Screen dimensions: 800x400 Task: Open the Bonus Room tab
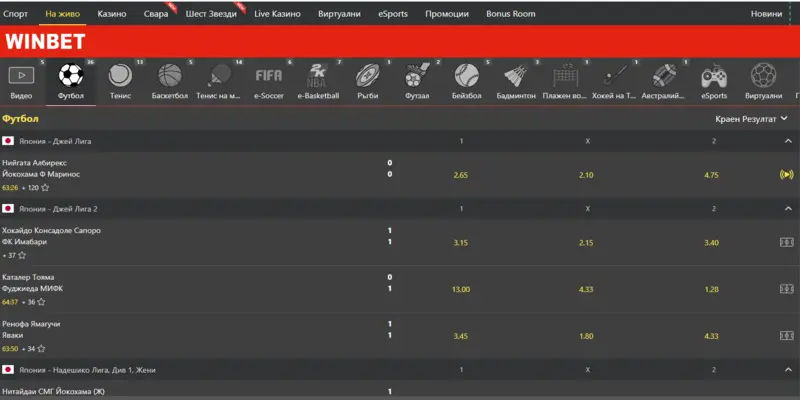[511, 14]
